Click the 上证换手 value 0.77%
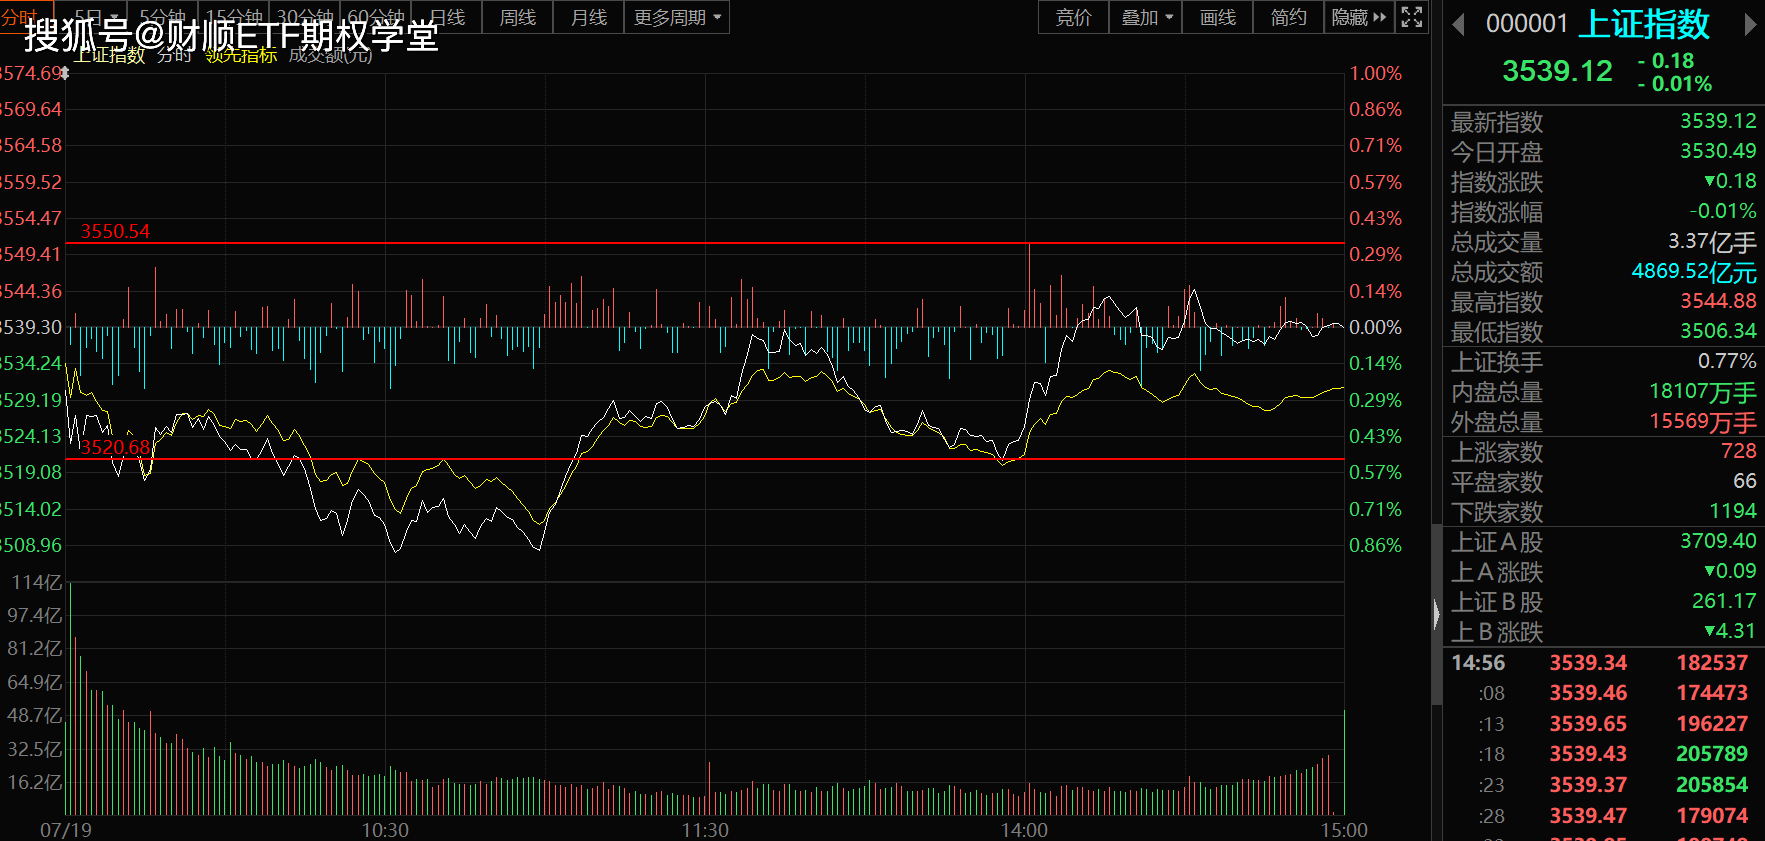This screenshot has height=841, width=1765. point(1727,361)
